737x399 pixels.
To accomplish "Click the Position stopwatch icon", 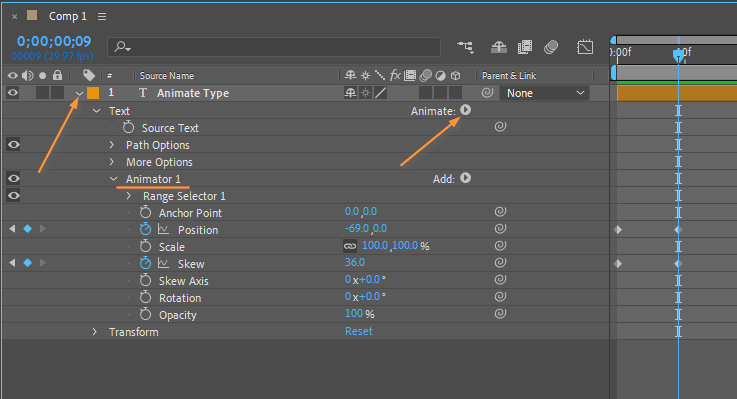I will click(x=145, y=229).
